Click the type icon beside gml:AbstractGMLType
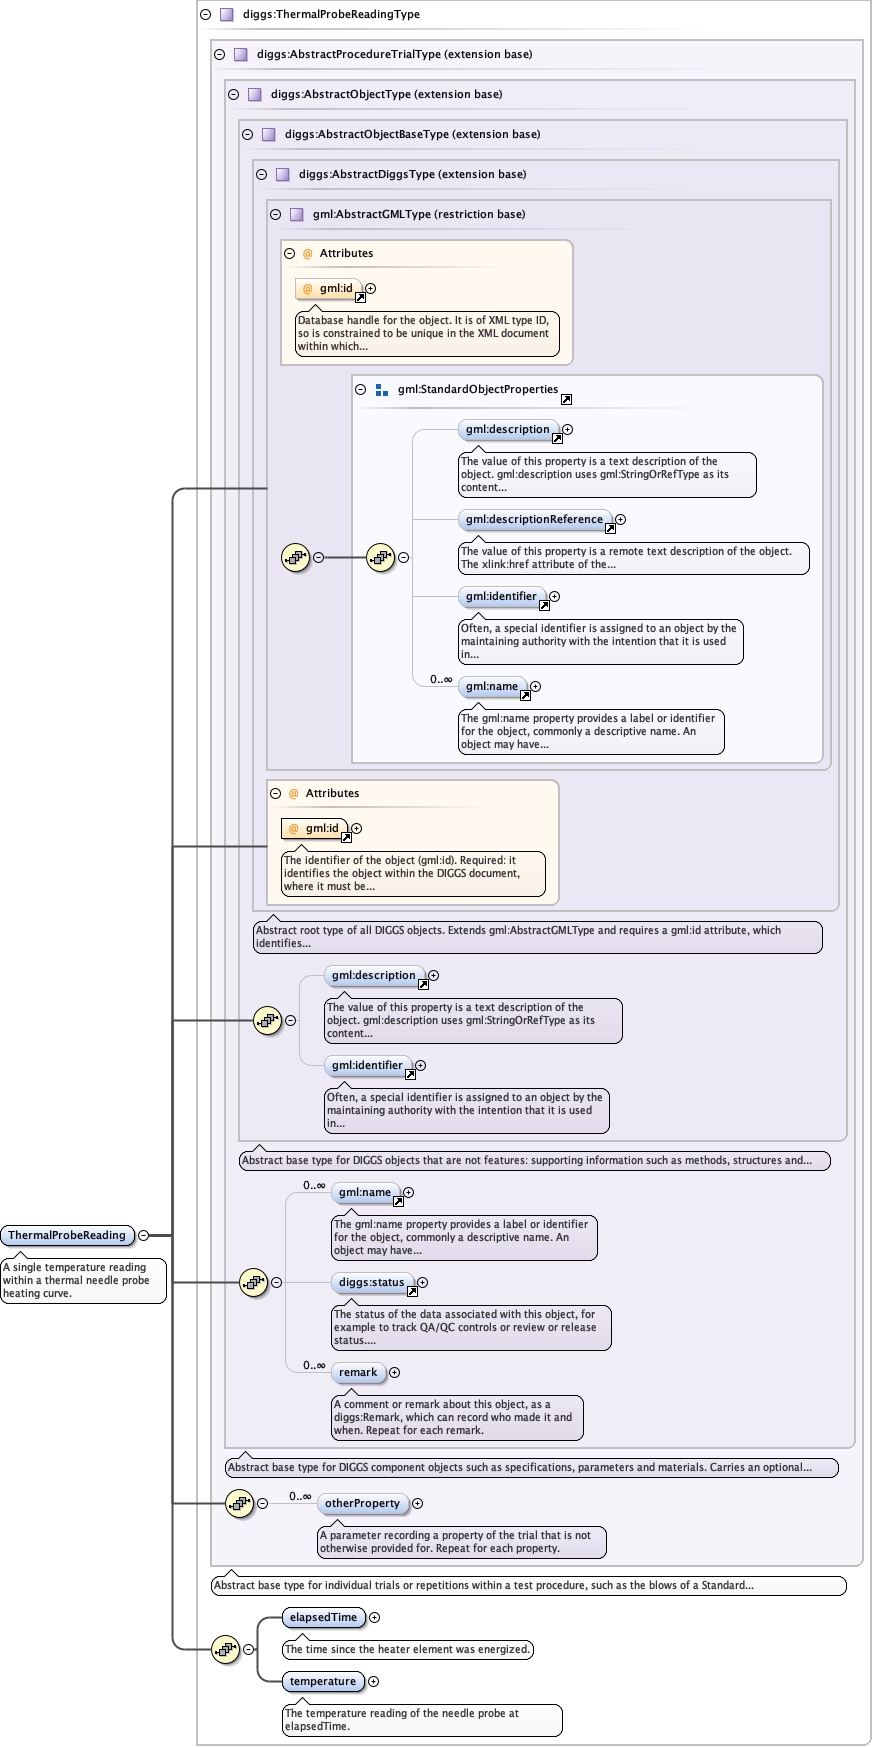This screenshot has width=873, height=1747. [x=297, y=215]
